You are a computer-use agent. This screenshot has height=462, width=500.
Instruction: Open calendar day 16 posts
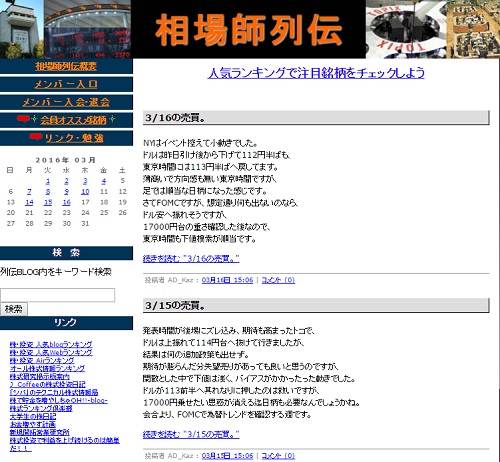[x=67, y=202]
